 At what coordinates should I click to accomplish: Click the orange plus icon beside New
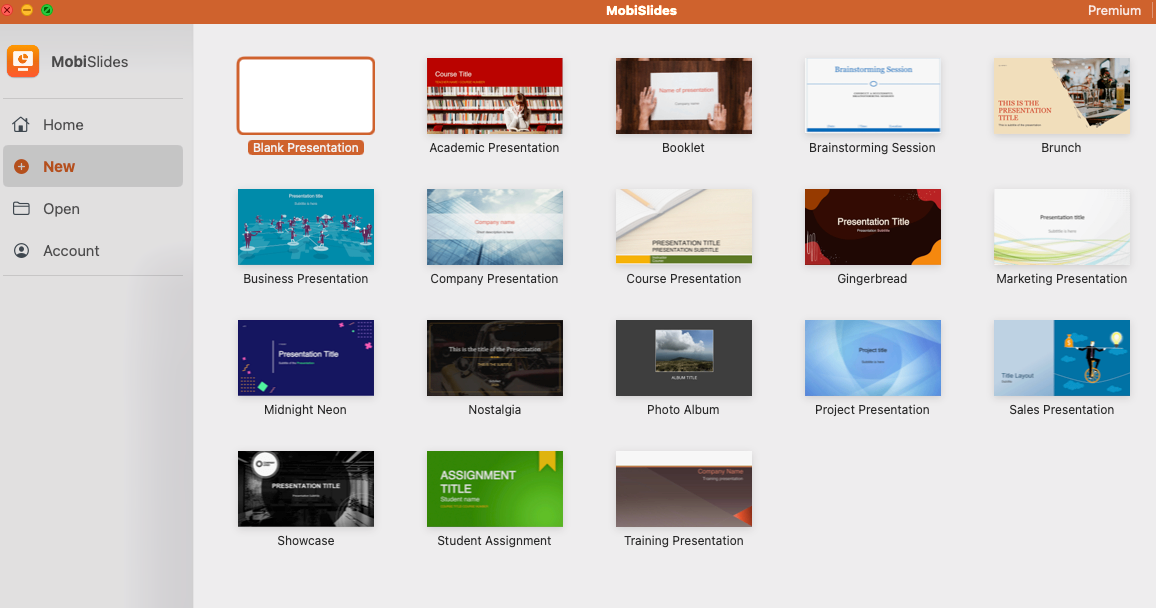coord(21,167)
